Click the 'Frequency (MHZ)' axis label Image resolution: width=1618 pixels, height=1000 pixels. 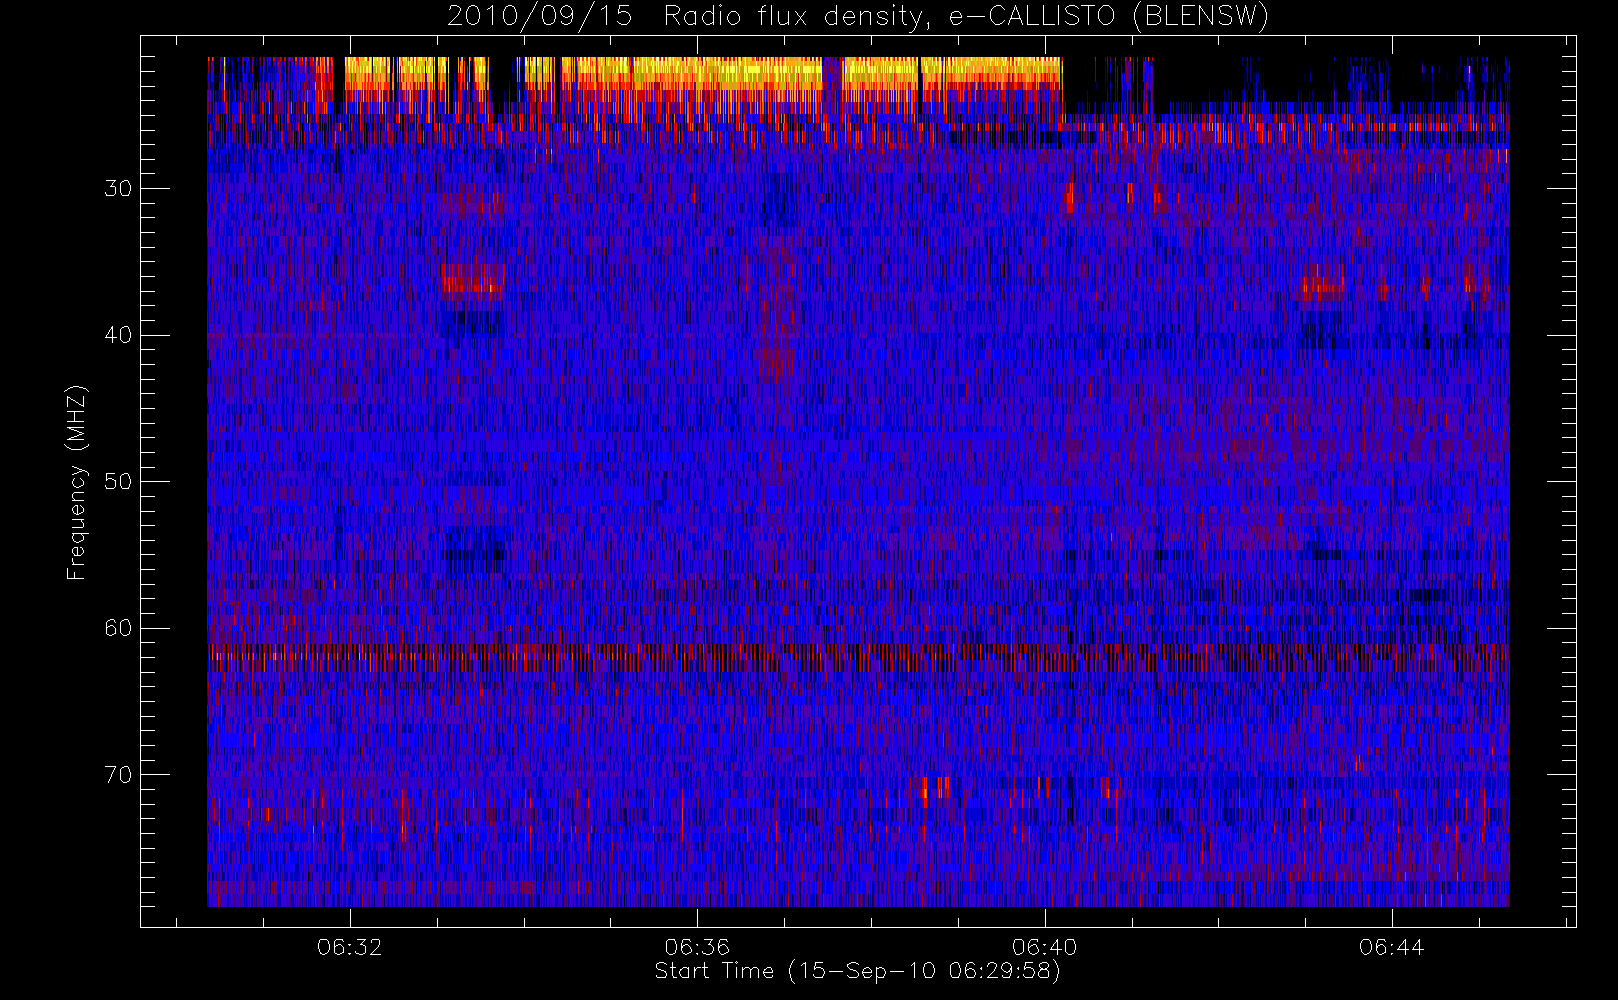[77, 482]
